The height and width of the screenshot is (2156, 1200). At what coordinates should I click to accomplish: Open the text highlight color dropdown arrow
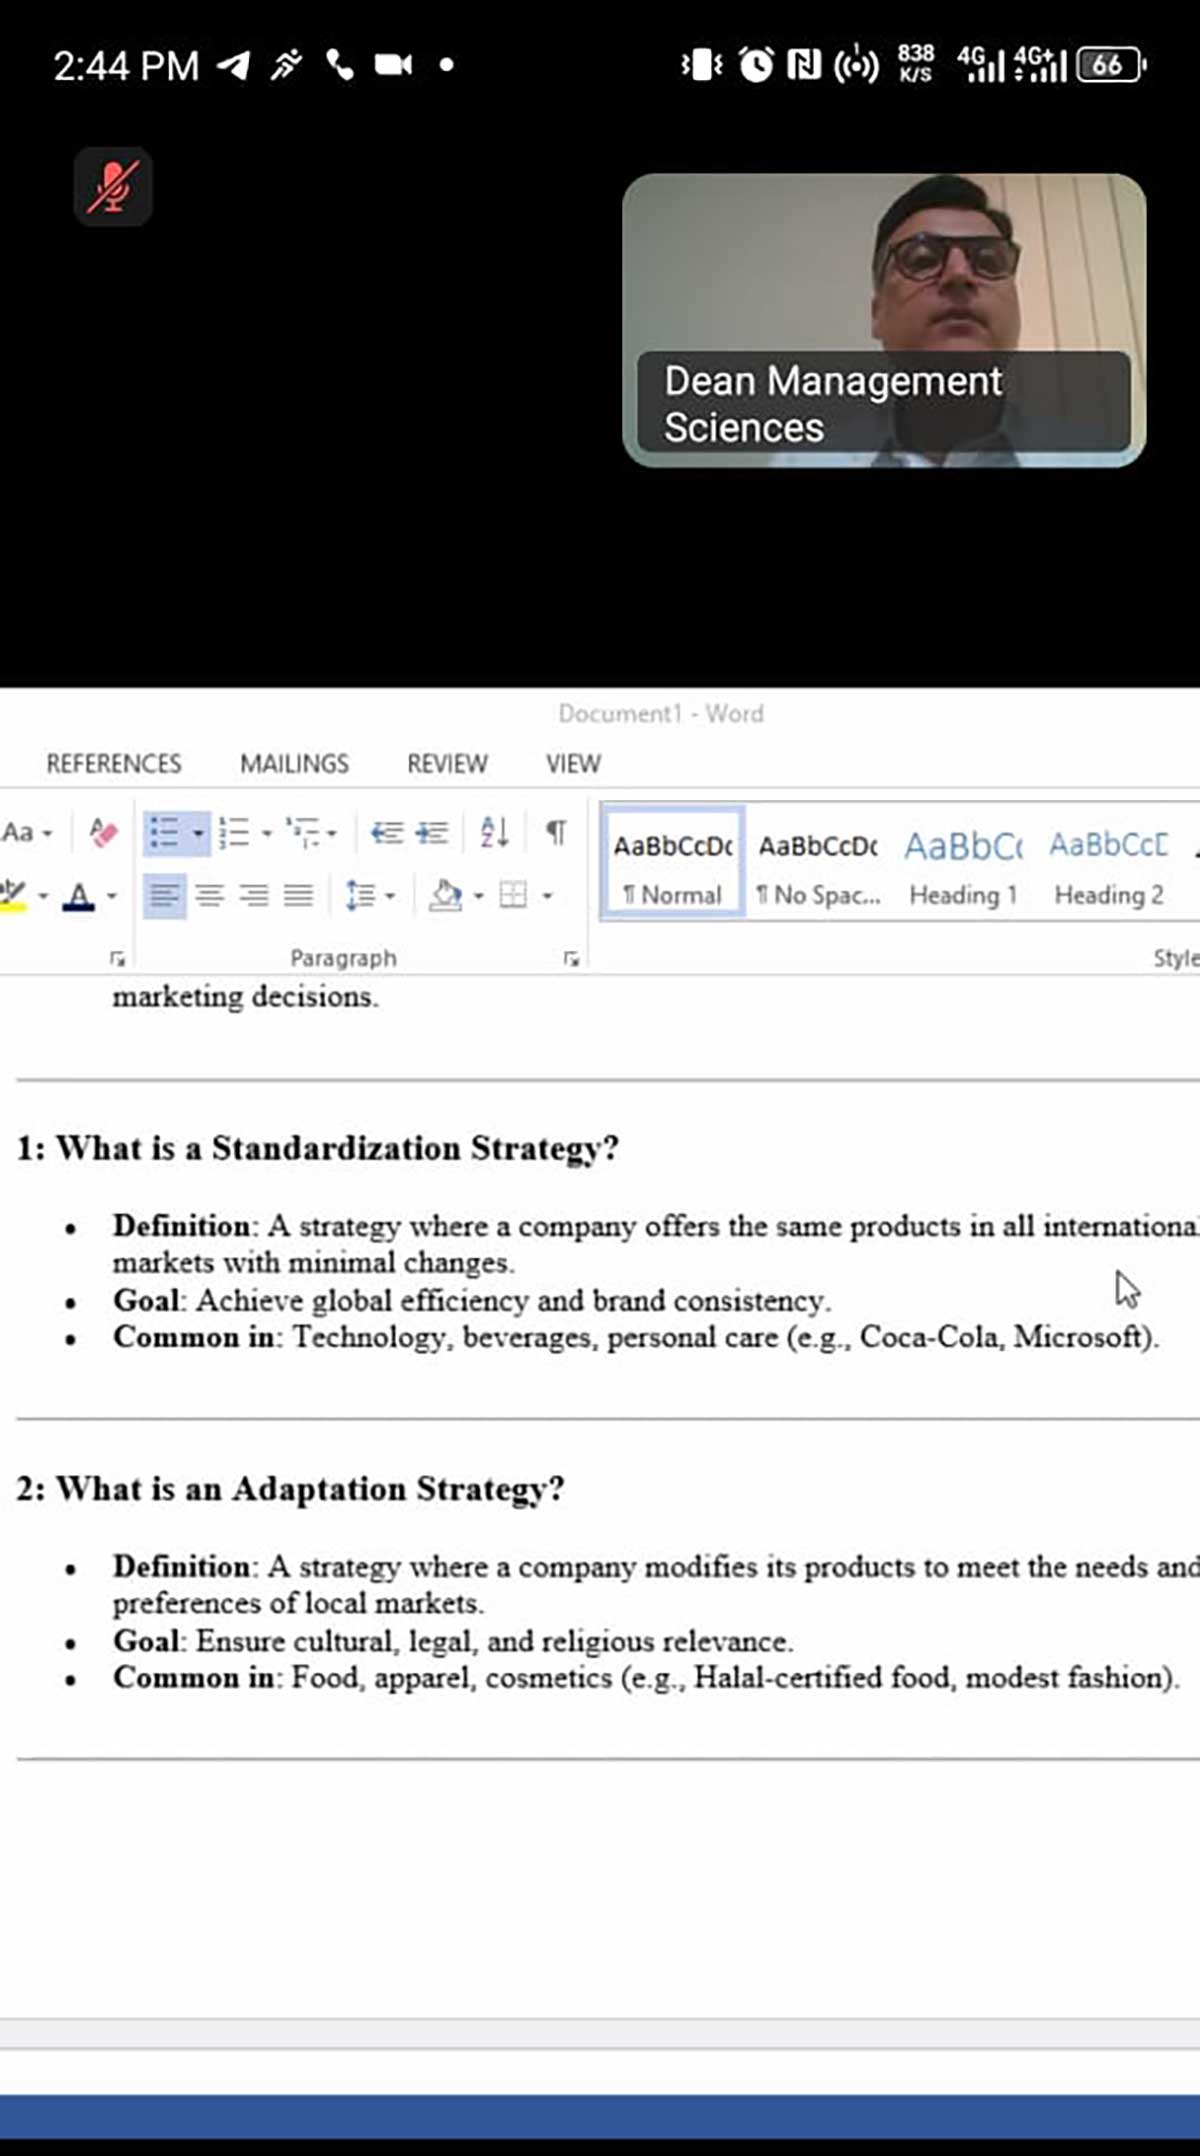[43, 896]
